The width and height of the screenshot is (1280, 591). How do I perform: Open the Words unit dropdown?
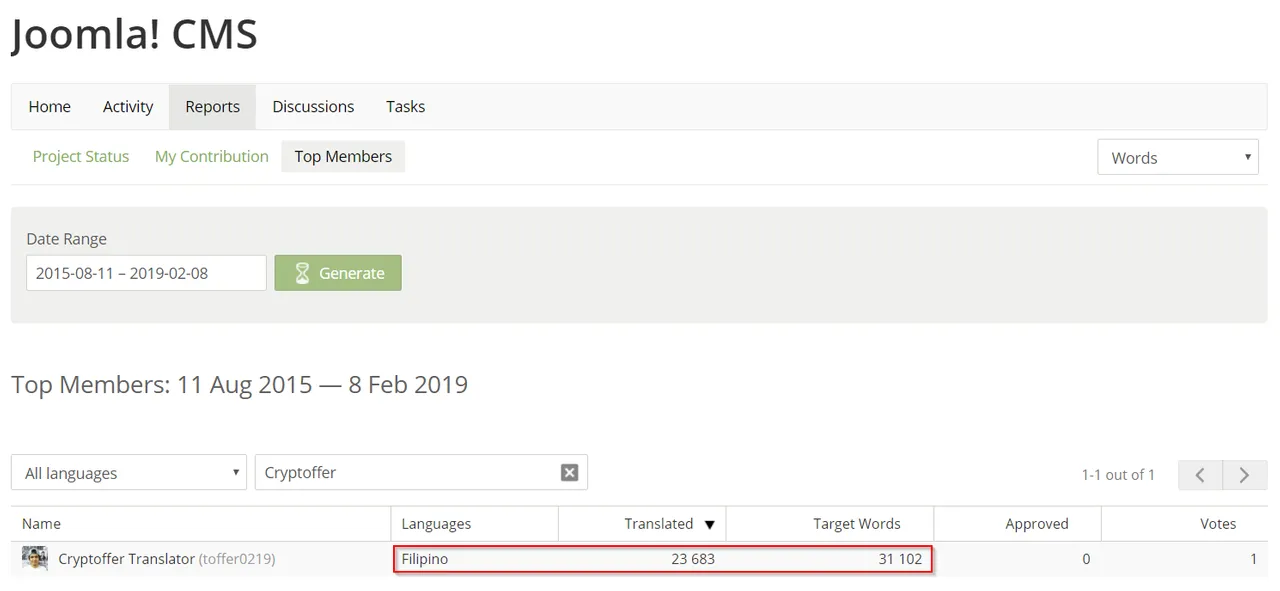pos(1178,157)
